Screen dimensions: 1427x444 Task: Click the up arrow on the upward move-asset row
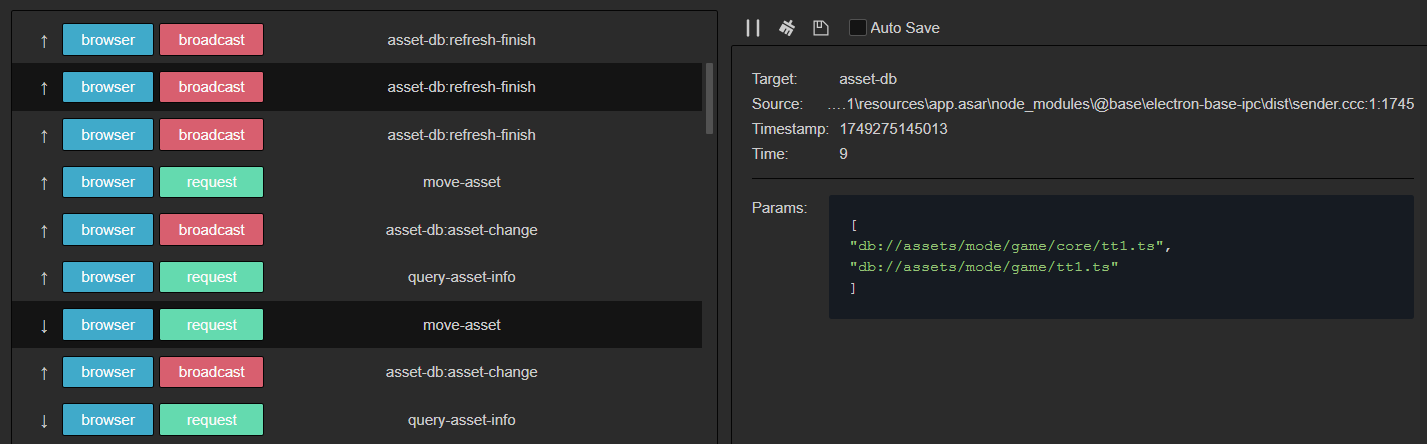(x=43, y=182)
